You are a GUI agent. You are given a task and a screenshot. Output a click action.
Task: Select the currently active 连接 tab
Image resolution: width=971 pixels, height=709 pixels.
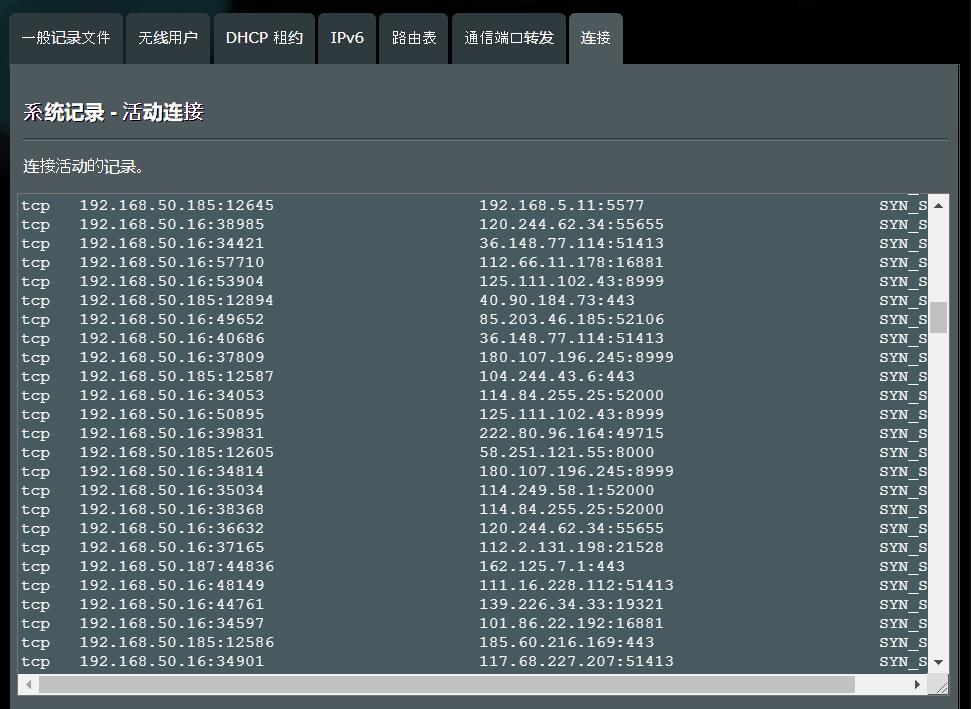(x=595, y=38)
